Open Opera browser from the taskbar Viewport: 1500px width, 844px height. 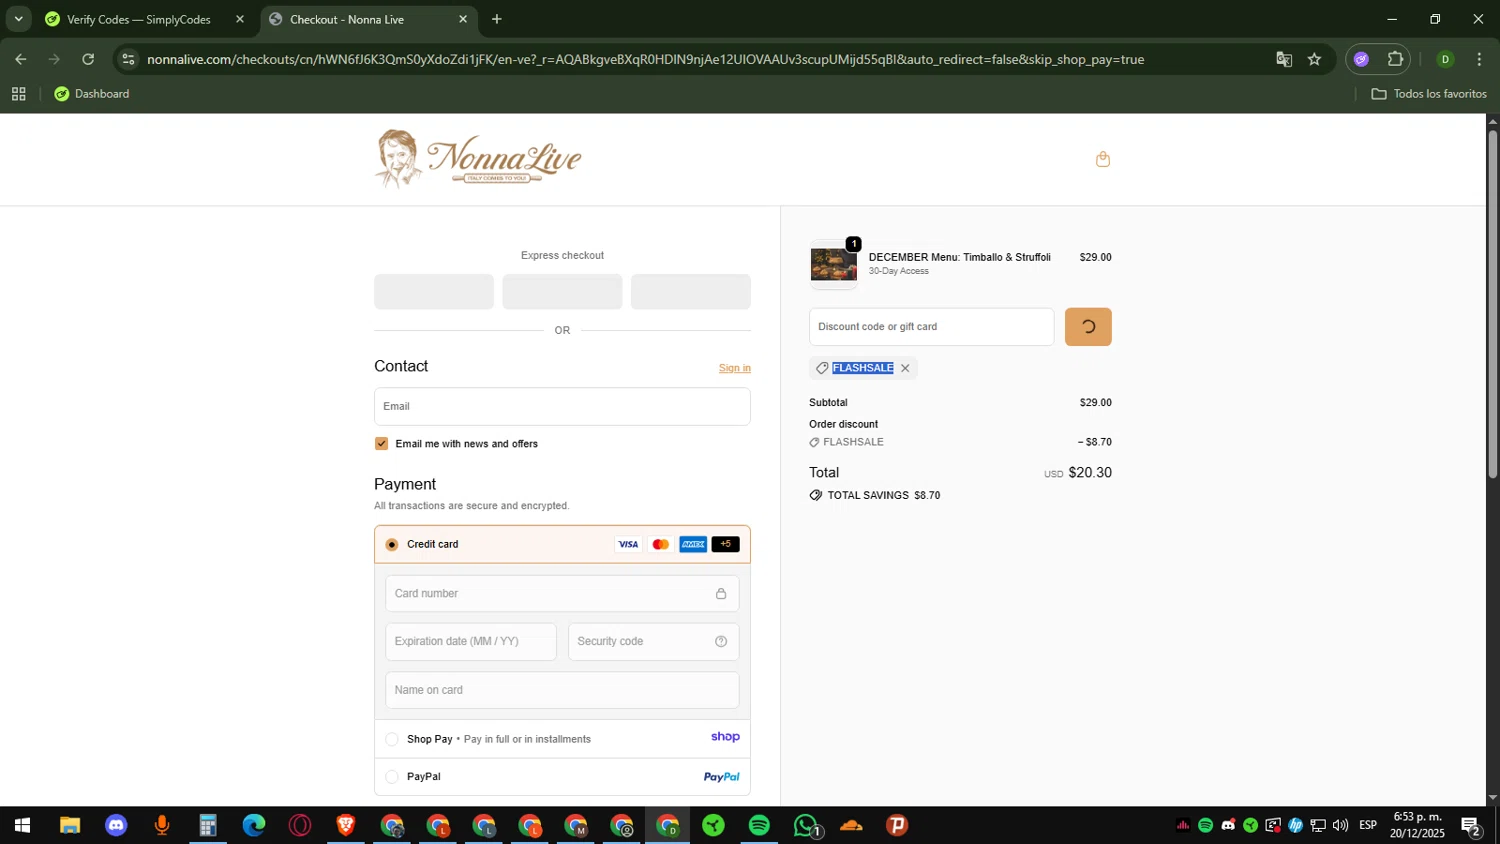[x=300, y=826]
